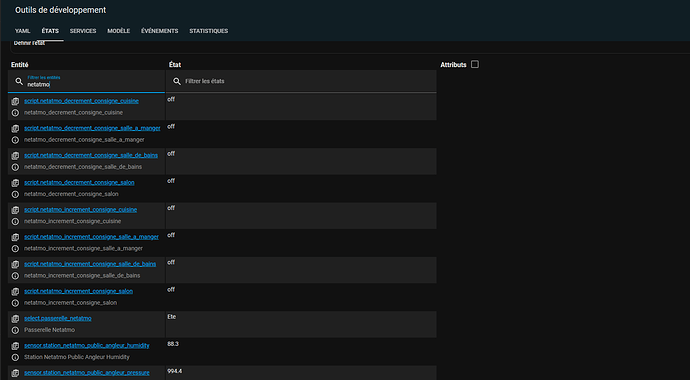
Task: Click search icon in state filter
Action: [x=177, y=81]
